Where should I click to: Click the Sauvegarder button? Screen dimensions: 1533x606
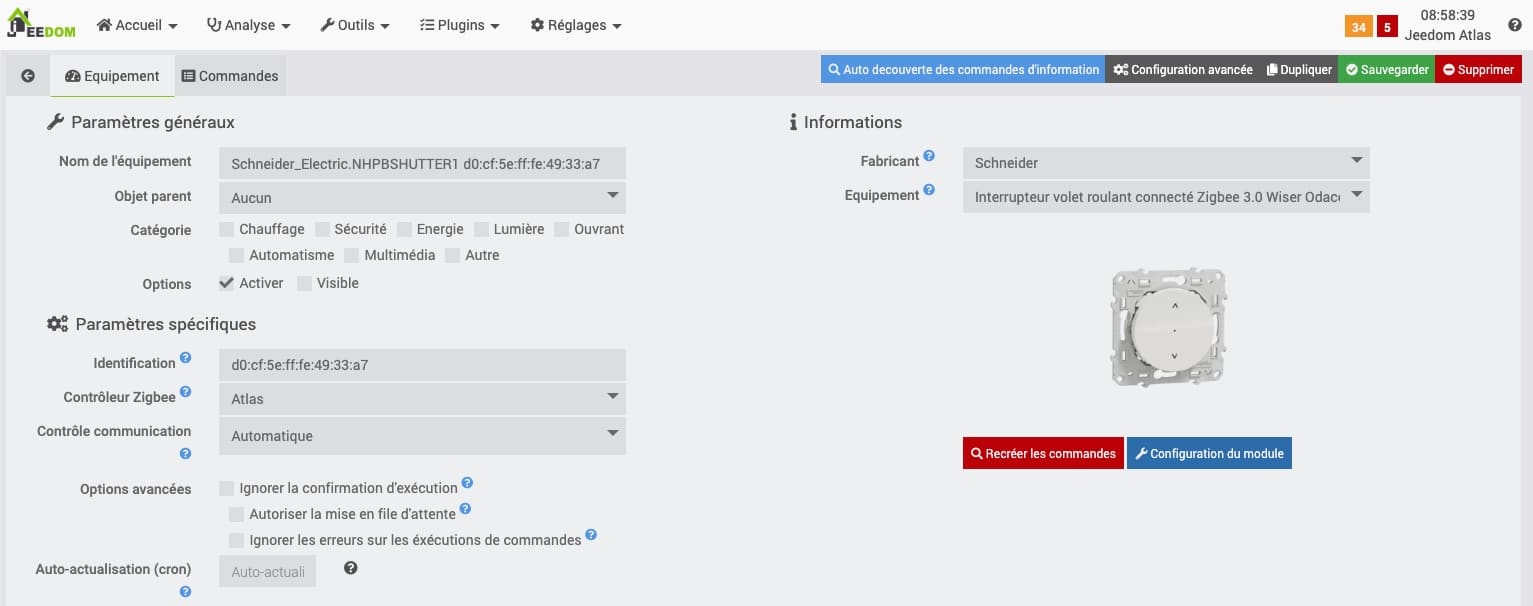pos(1387,69)
